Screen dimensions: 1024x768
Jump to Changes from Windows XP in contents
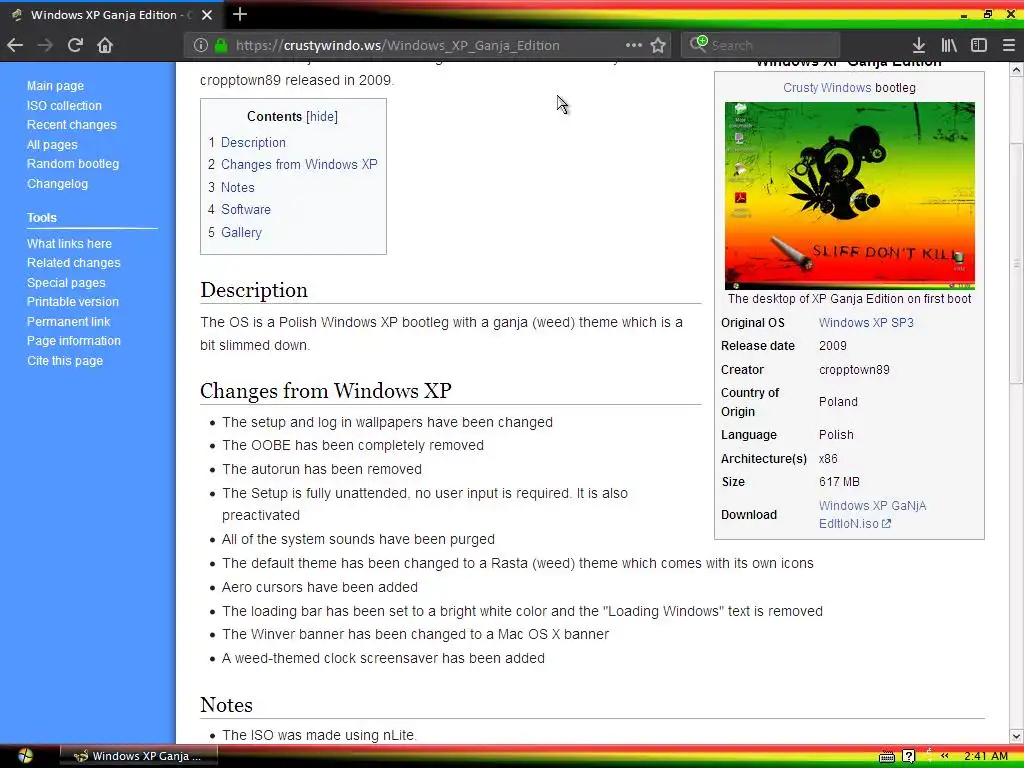click(x=299, y=165)
